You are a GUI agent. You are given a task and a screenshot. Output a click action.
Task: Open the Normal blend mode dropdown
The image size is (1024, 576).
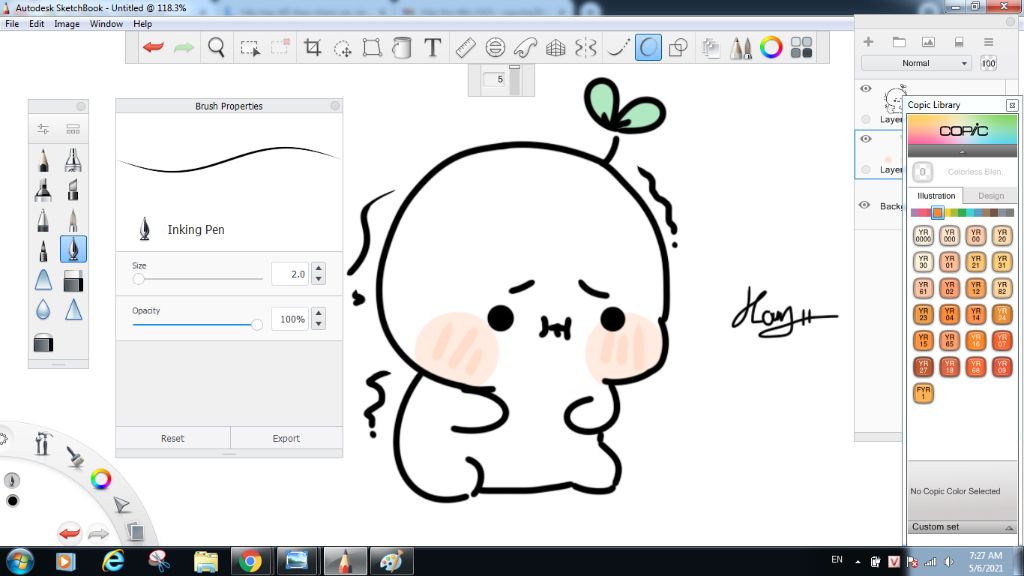pos(916,63)
